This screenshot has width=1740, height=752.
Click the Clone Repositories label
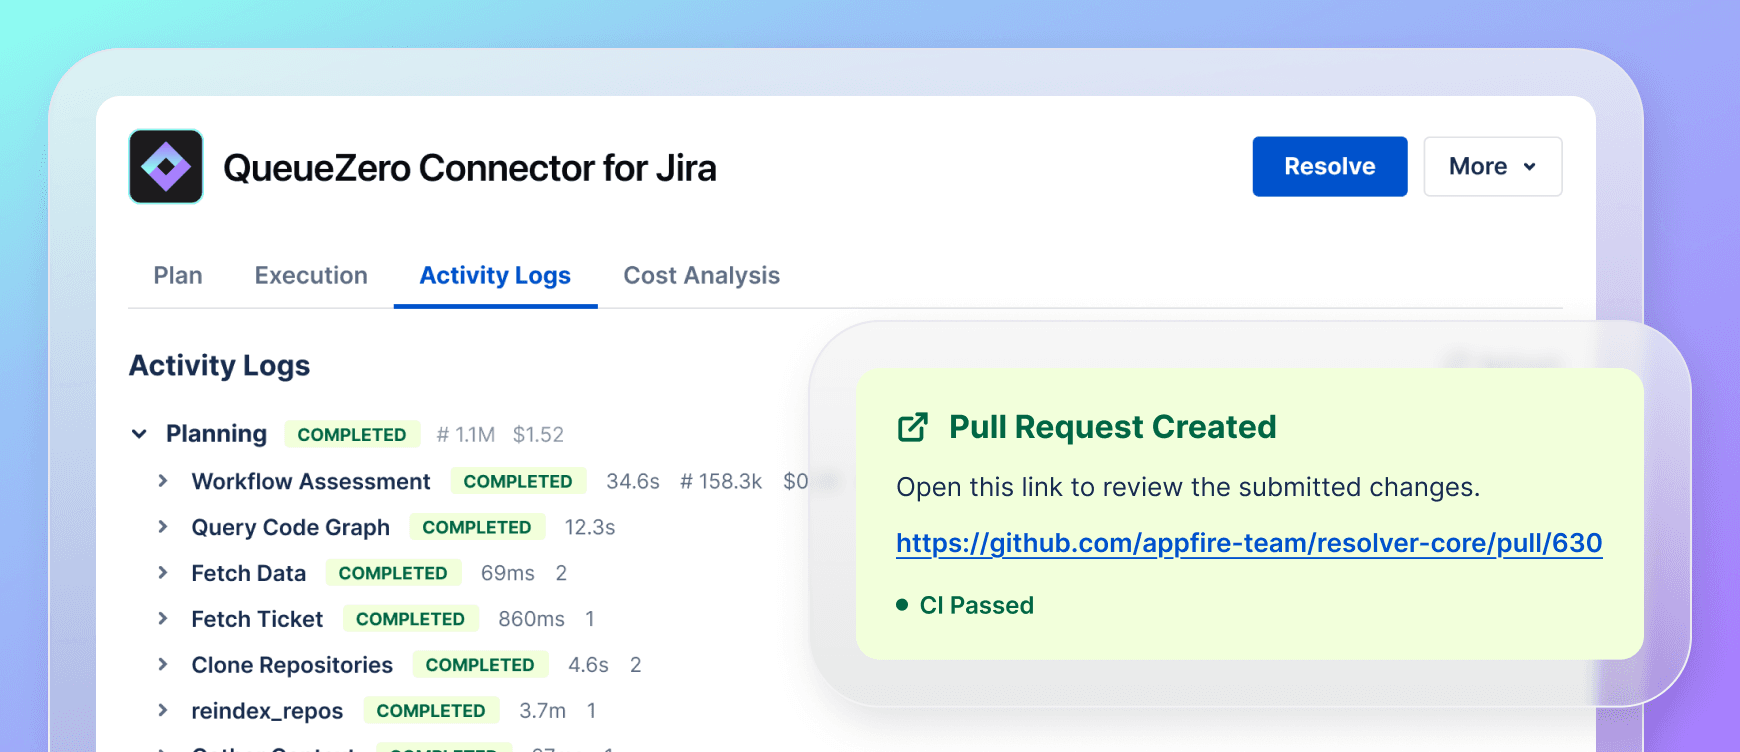[x=292, y=665]
